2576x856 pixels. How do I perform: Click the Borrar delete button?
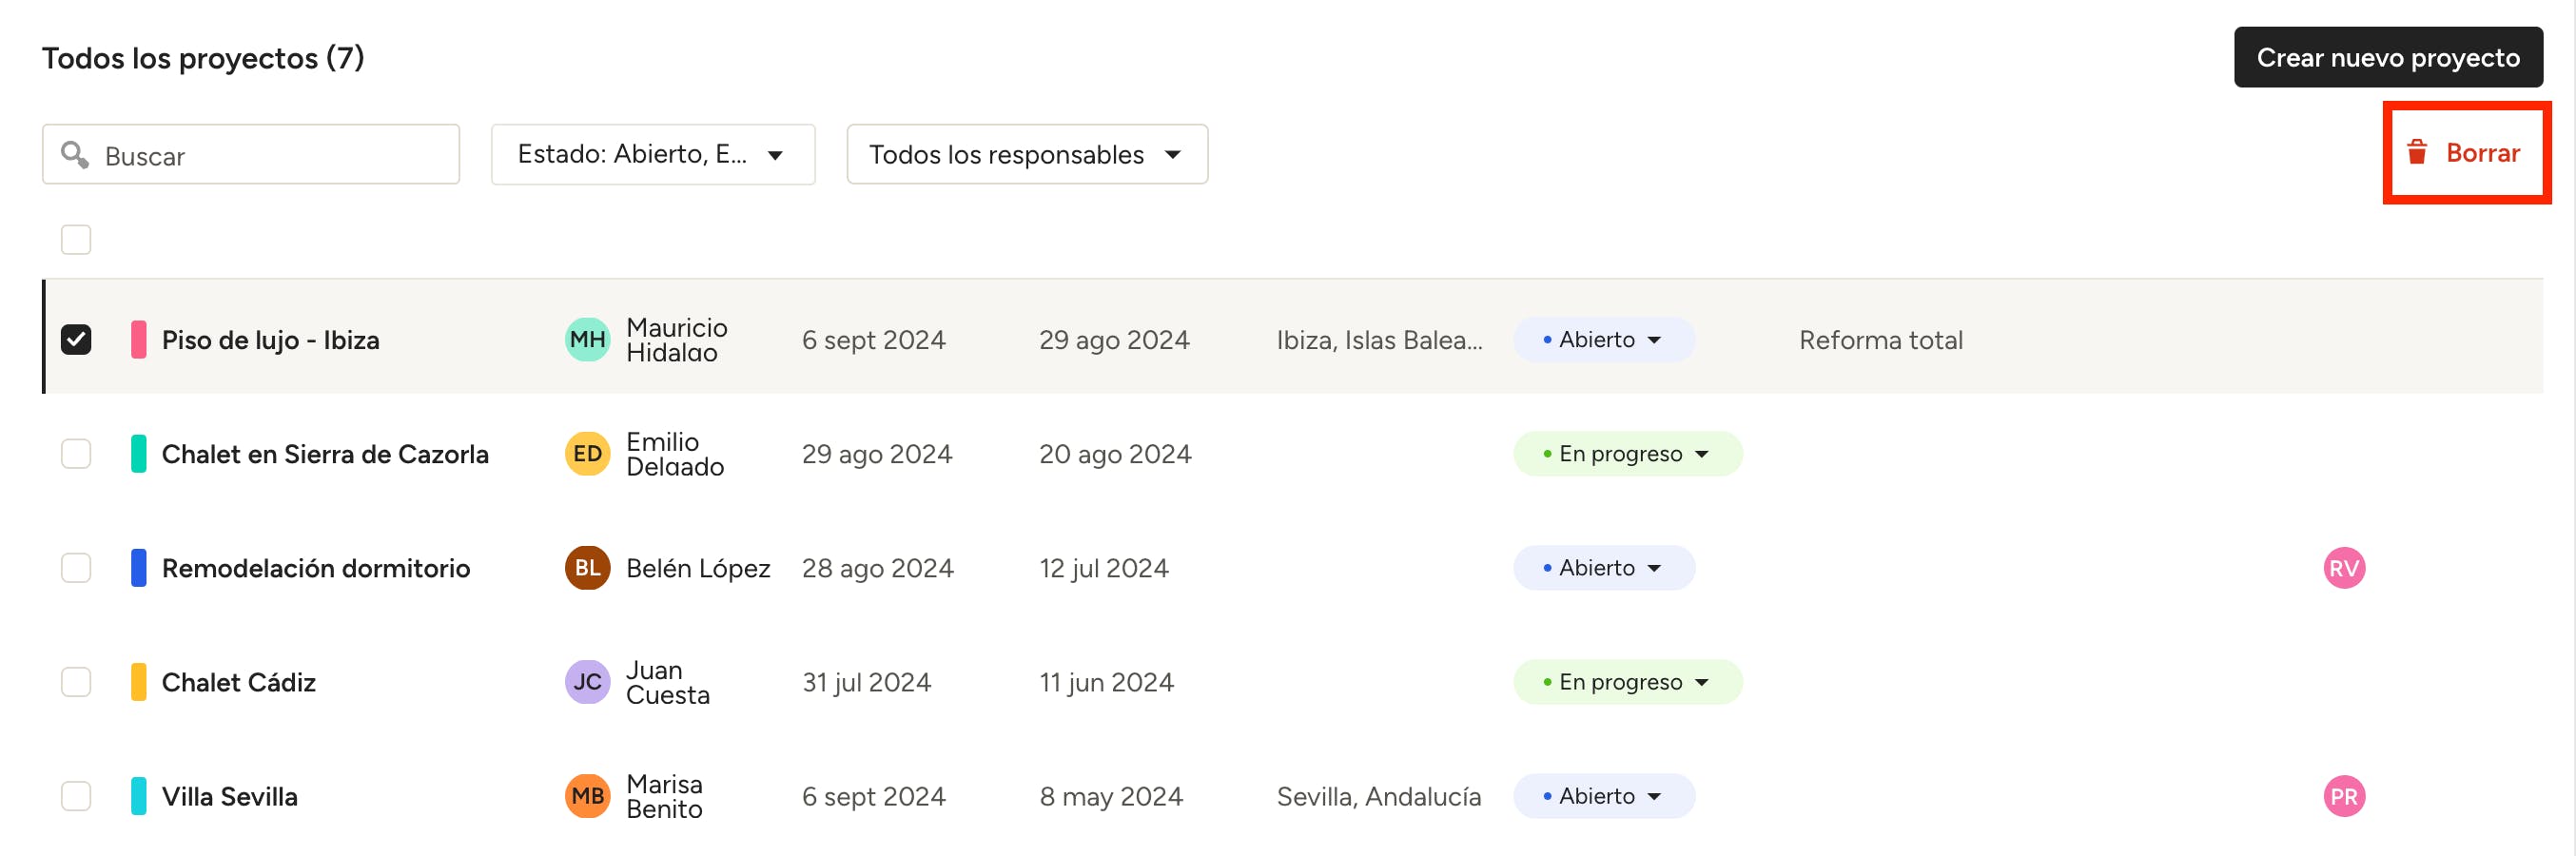pyautogui.click(x=2466, y=153)
